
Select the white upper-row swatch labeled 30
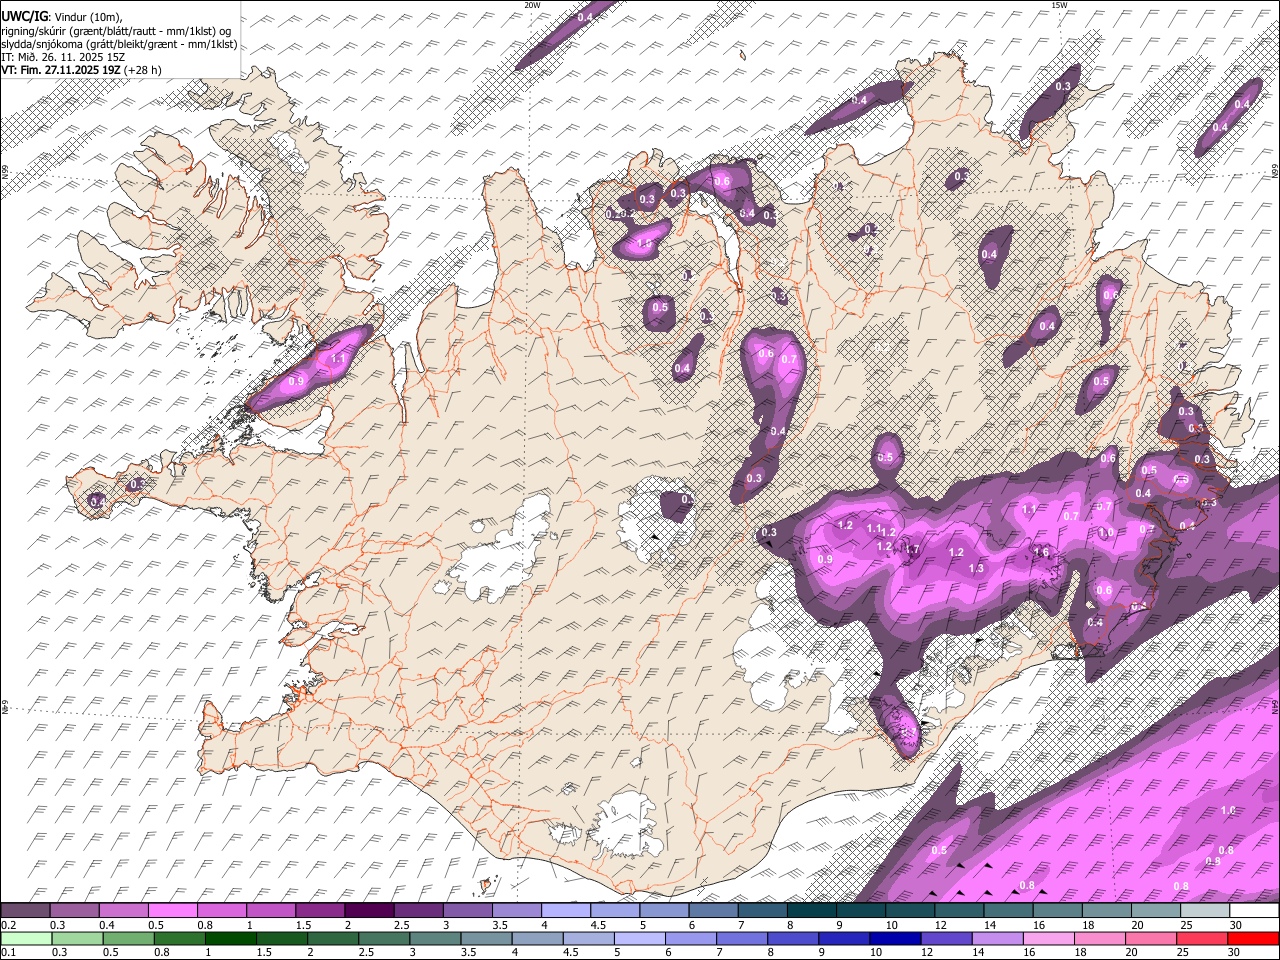(1254, 910)
